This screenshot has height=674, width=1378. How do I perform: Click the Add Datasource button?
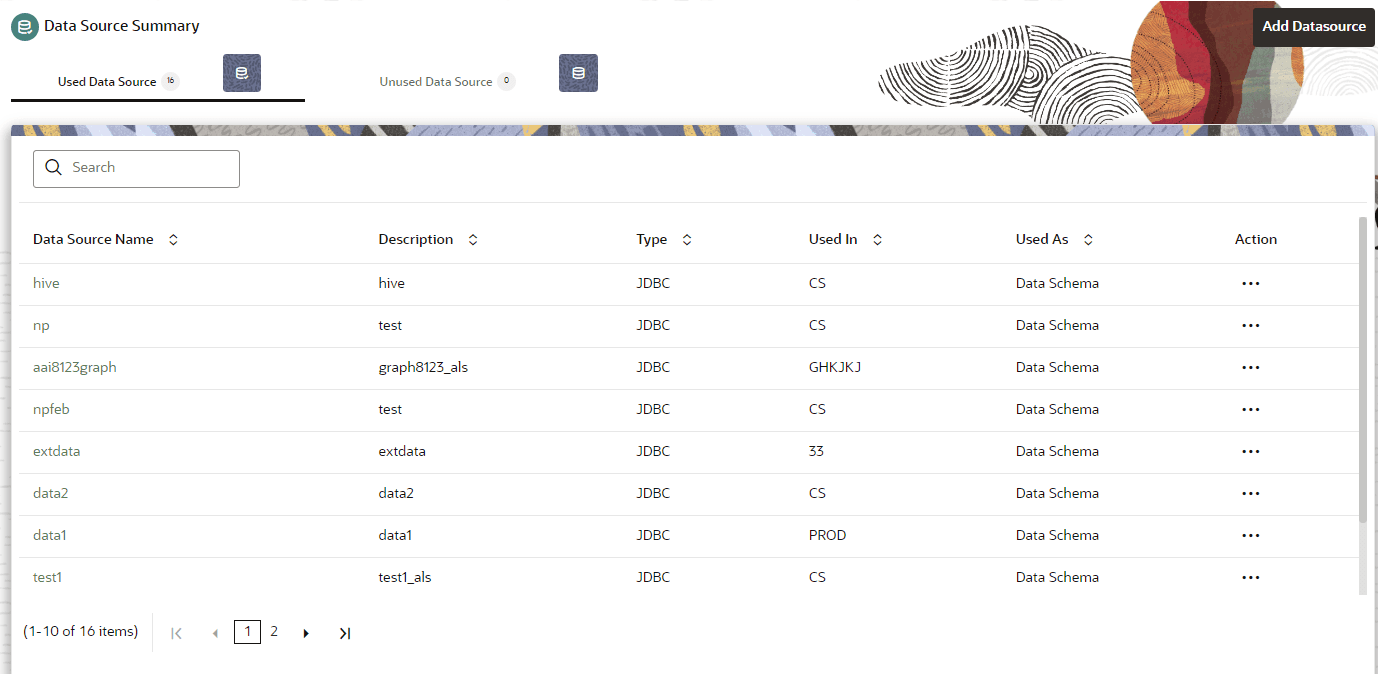tap(1313, 27)
